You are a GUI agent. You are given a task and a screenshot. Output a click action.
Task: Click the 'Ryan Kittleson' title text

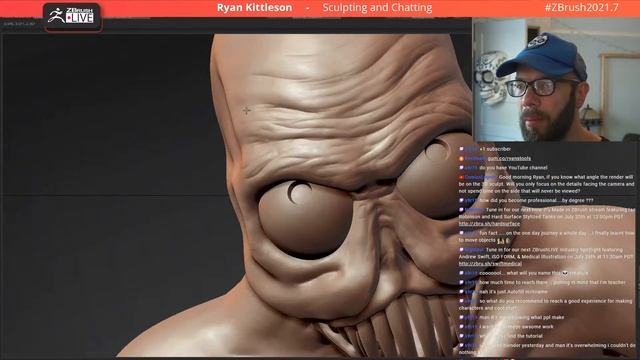[x=254, y=8]
